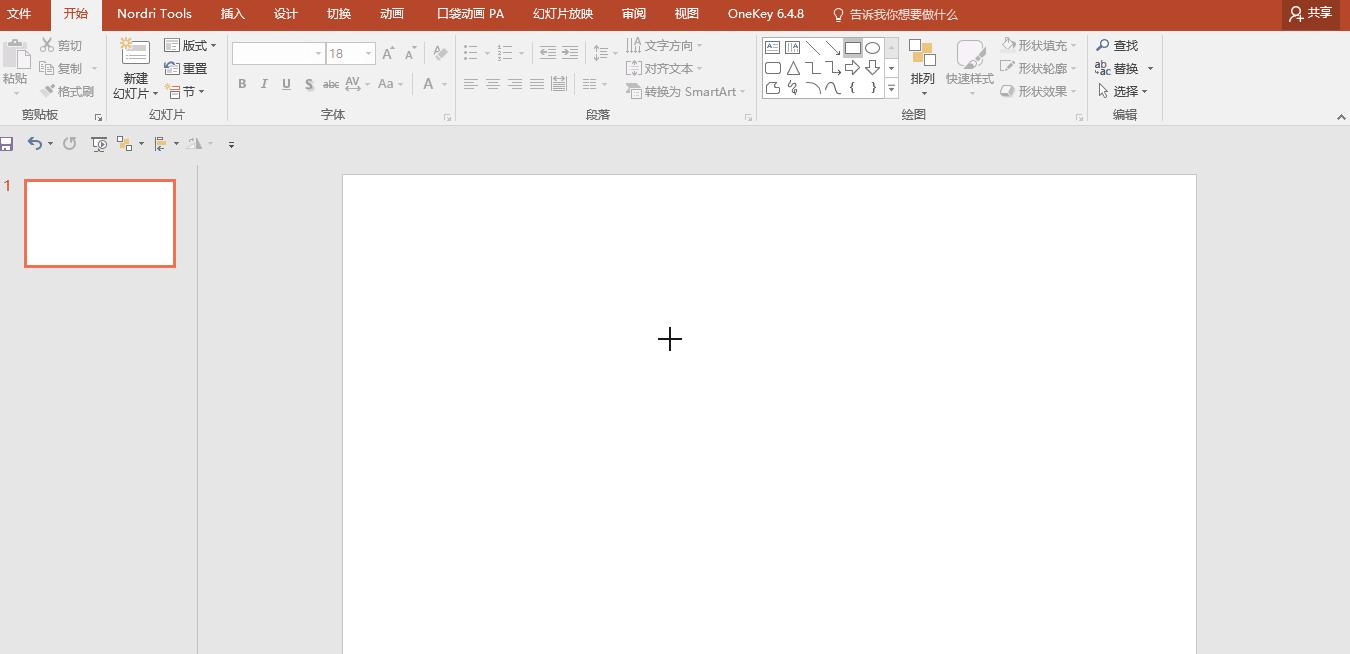The width and height of the screenshot is (1350, 654).
Task: Open the font size dropdown
Action: [368, 54]
